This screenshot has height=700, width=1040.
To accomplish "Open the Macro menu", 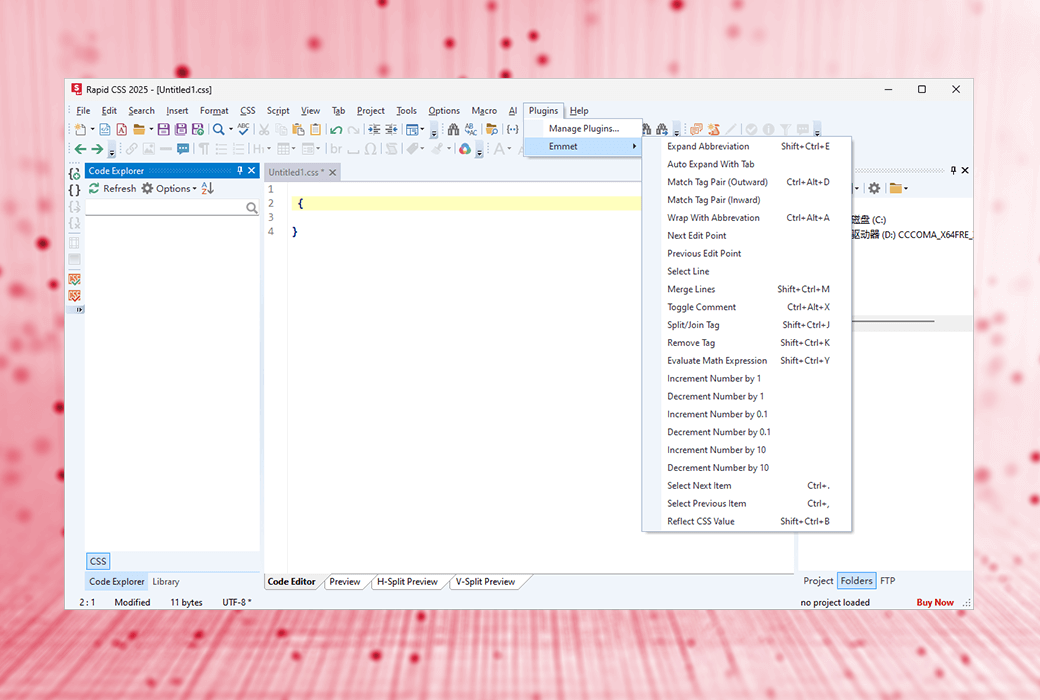I will click(484, 111).
